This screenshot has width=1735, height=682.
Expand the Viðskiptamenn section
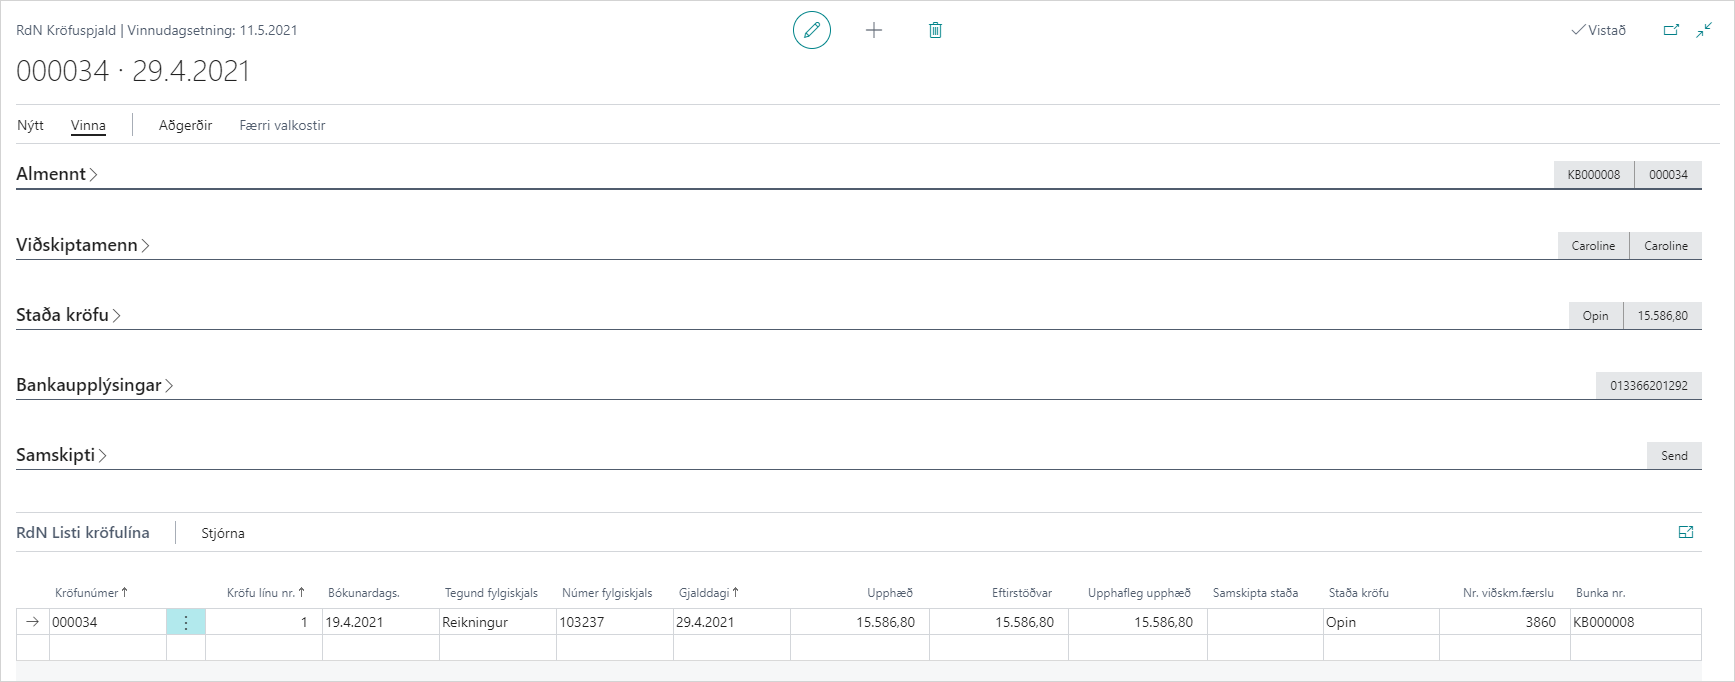82,245
